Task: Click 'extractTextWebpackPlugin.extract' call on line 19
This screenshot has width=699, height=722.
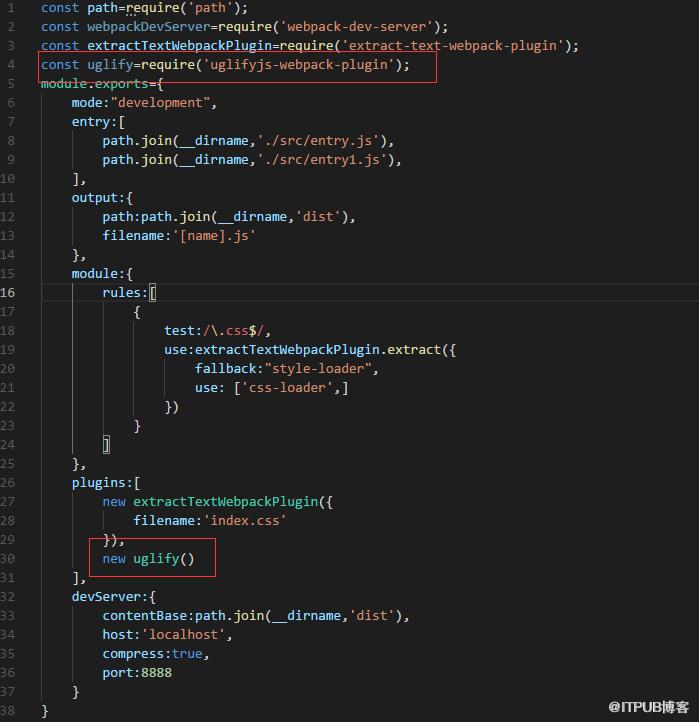Action: coord(318,349)
